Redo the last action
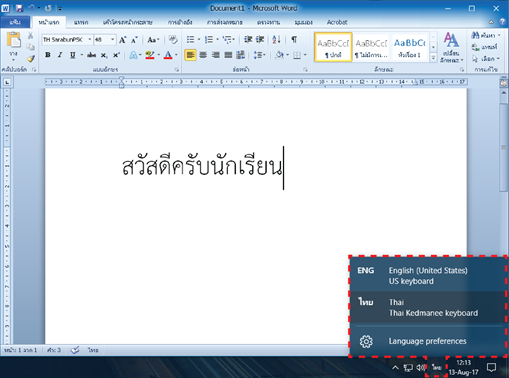The image size is (509, 378). click(48, 8)
